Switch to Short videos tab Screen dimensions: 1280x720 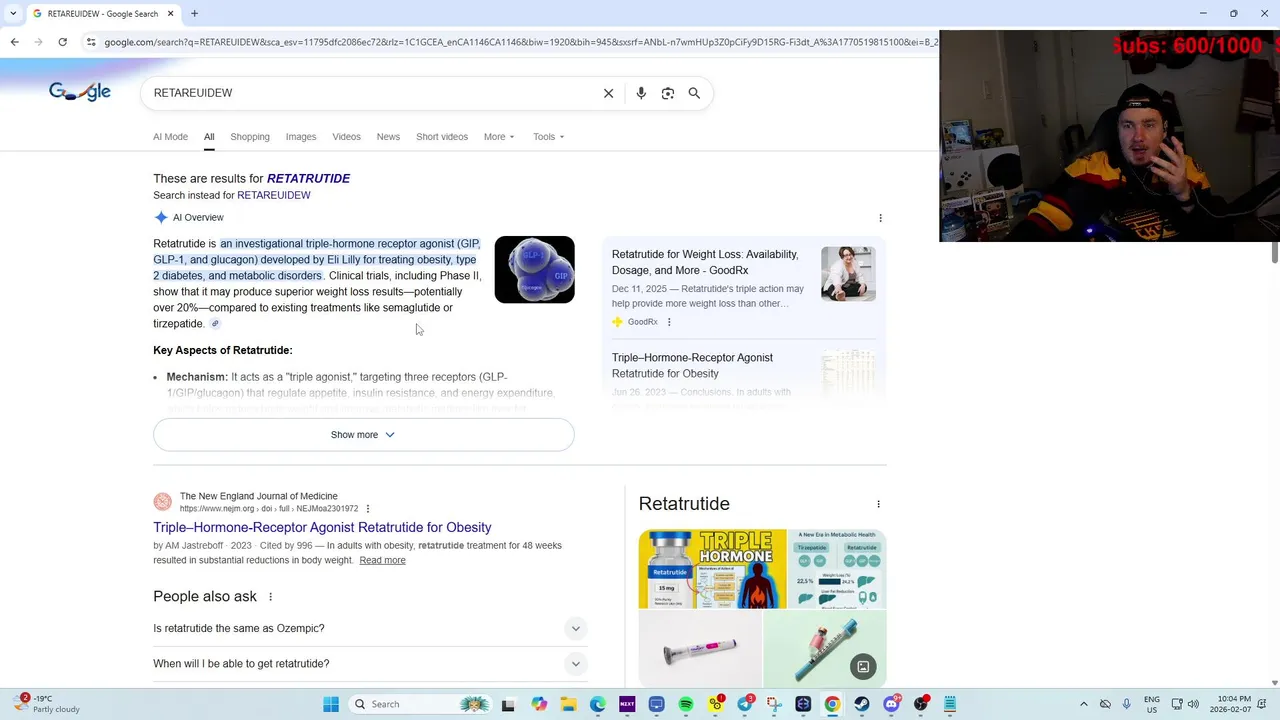(442, 137)
